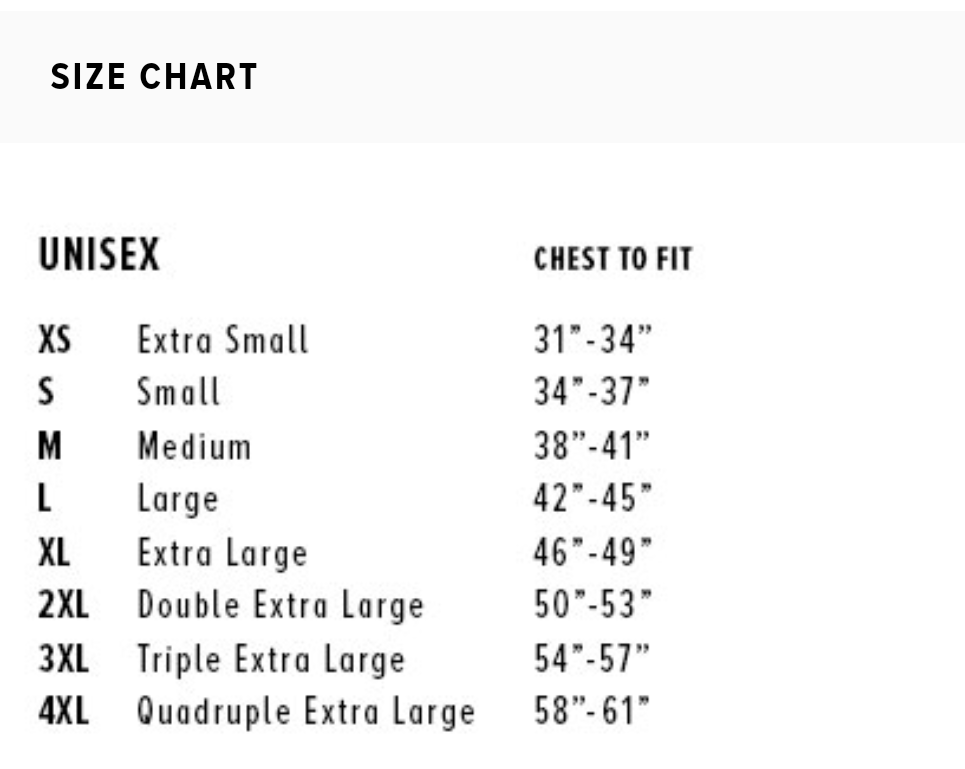Click the SIZE CHART heading

[154, 77]
